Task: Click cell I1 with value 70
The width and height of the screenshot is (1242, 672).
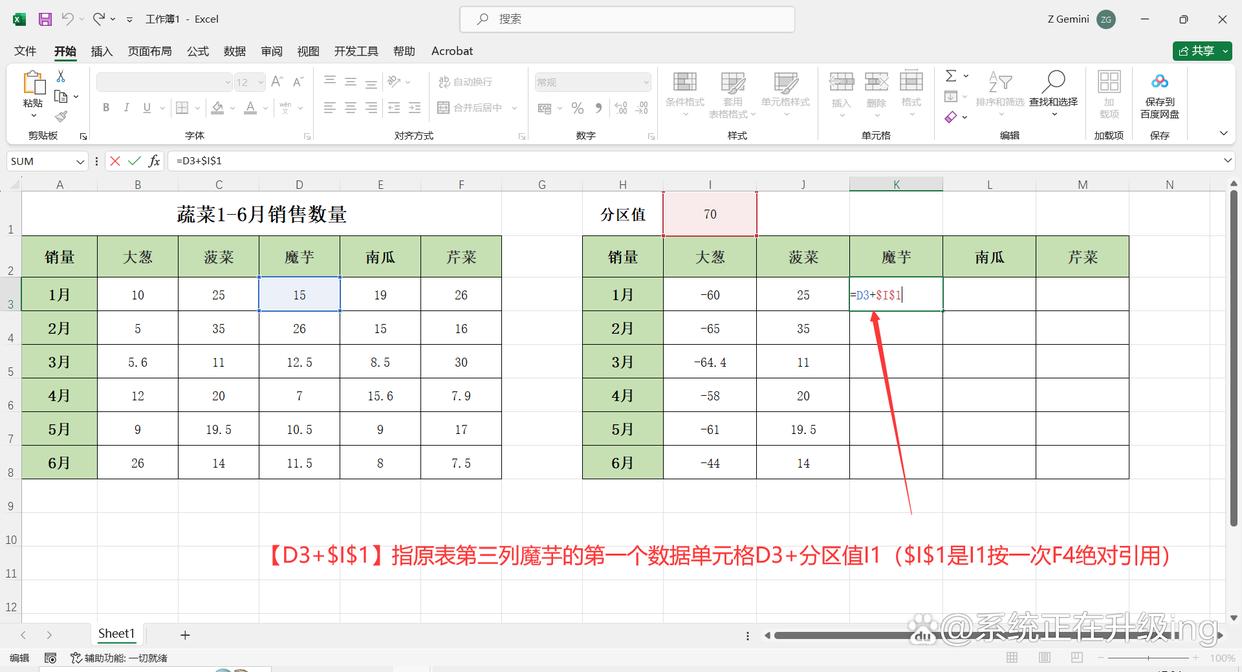Action: tap(710, 214)
